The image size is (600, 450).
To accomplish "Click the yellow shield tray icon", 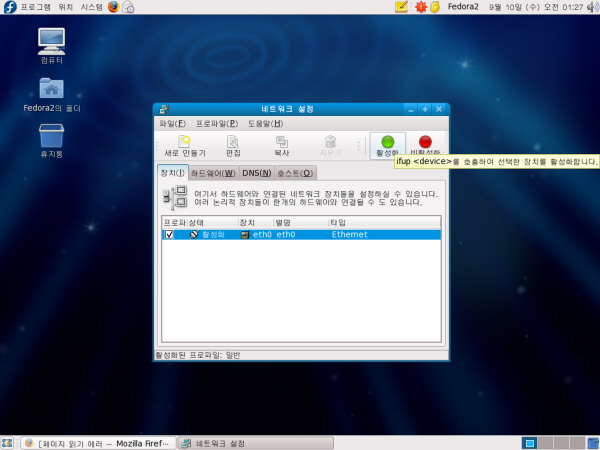I will point(435,7).
